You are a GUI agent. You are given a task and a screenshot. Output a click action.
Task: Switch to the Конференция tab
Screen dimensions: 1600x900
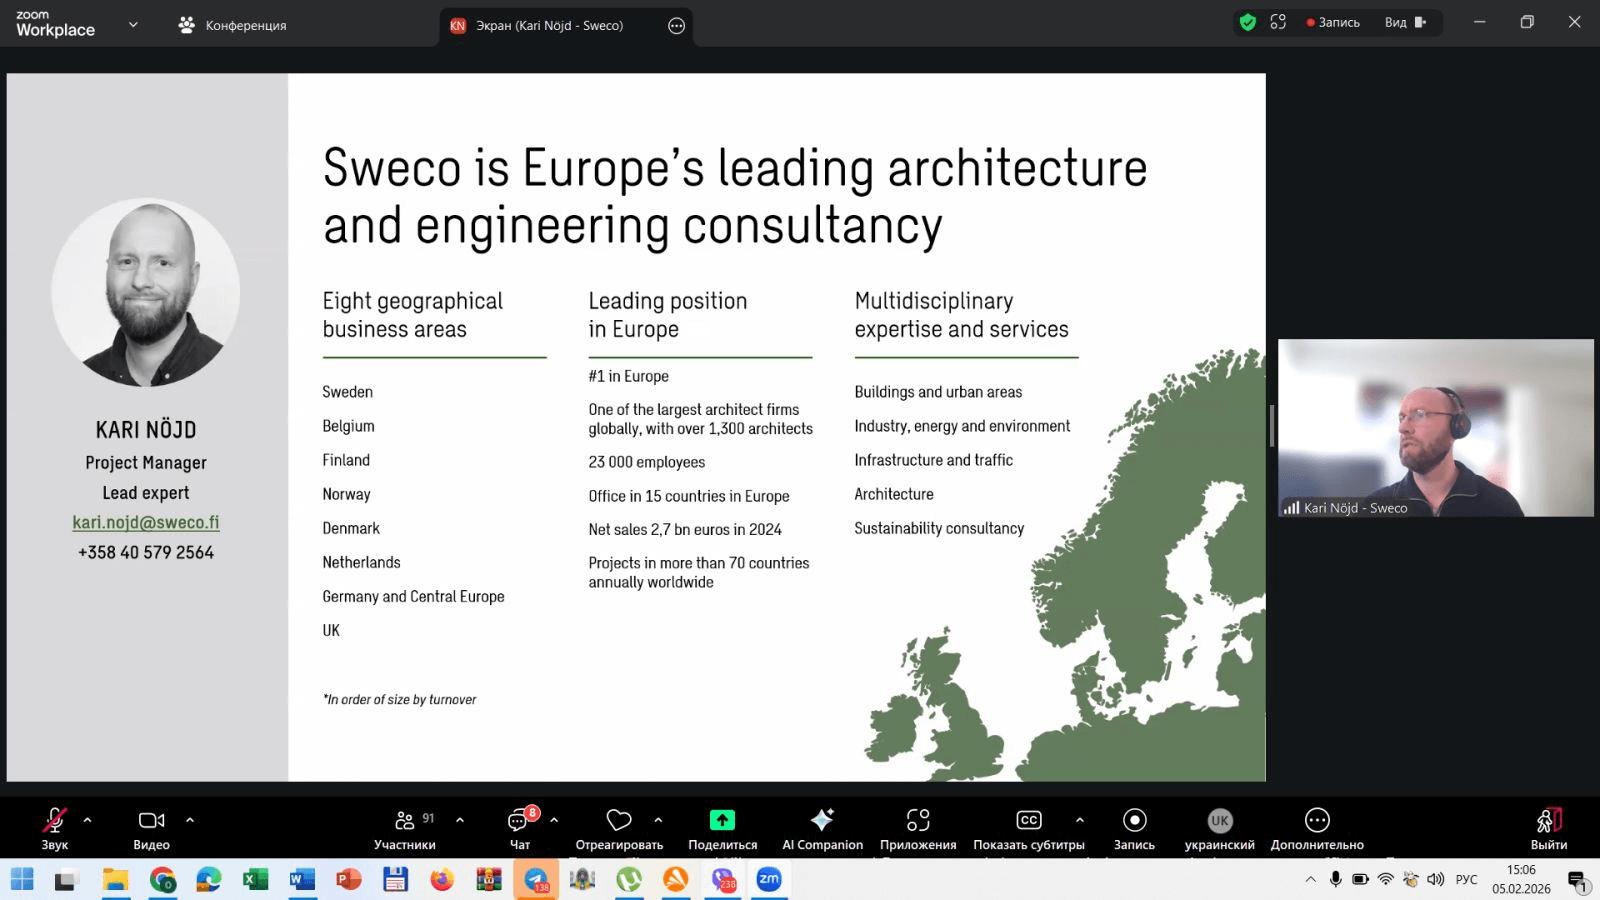click(x=233, y=25)
